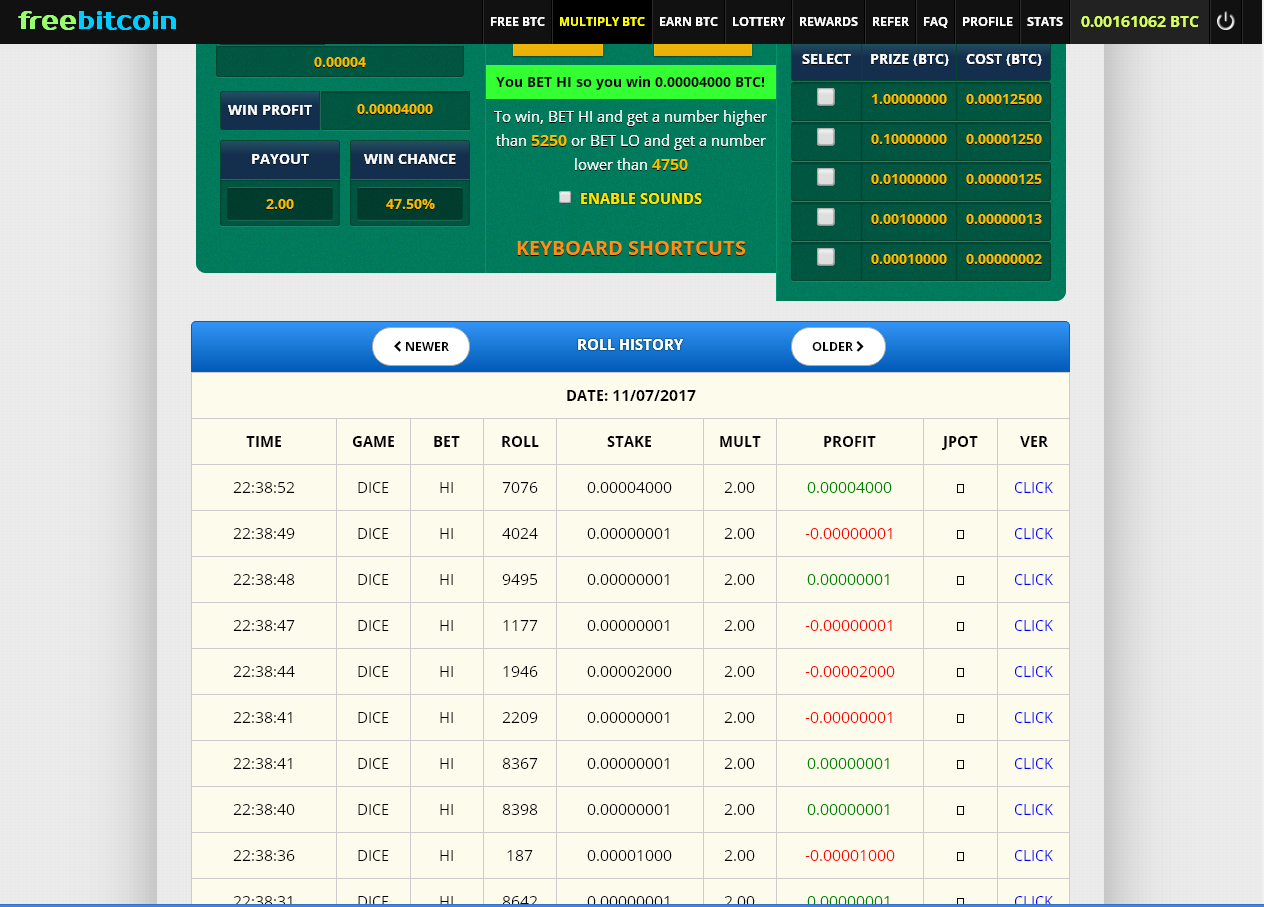The image size is (1264, 907).
Task: Open CLICK verify link for roll 1946
Action: coord(1033,672)
